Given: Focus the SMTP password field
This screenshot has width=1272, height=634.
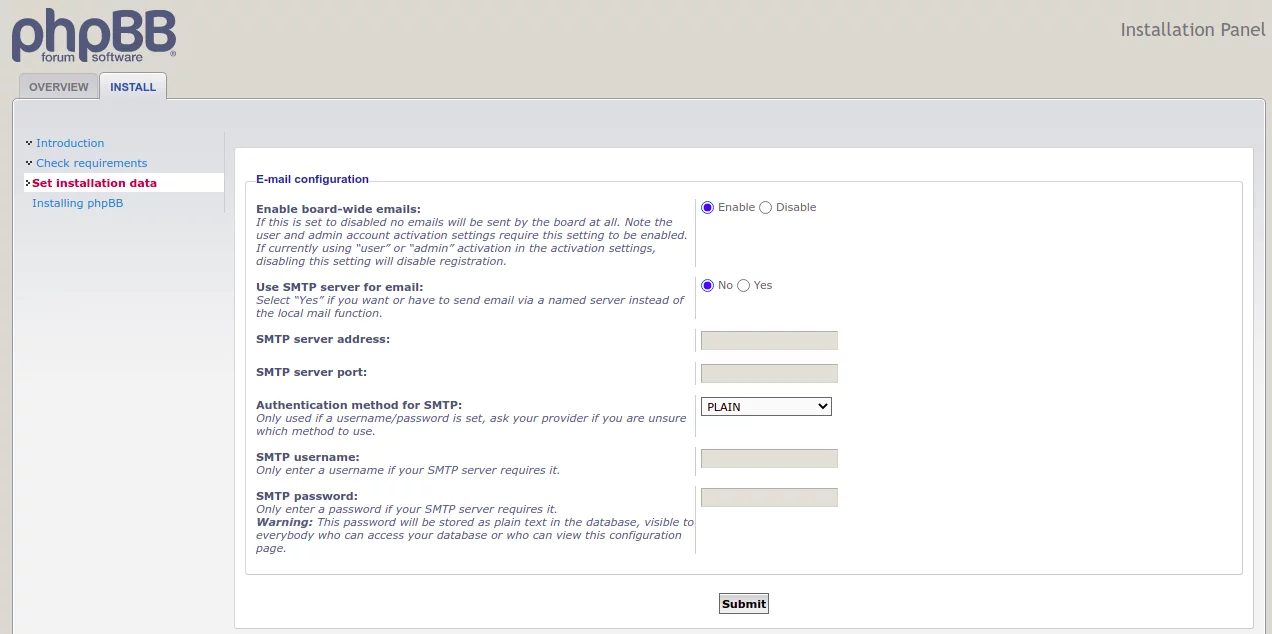Looking at the screenshot, I should click(x=769, y=497).
